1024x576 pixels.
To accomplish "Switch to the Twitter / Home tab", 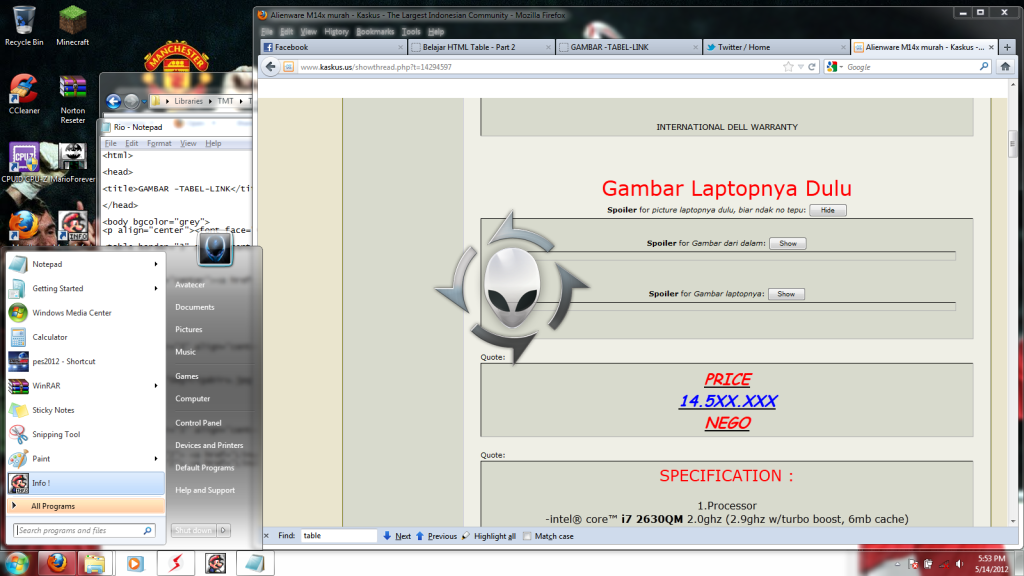I will click(775, 47).
